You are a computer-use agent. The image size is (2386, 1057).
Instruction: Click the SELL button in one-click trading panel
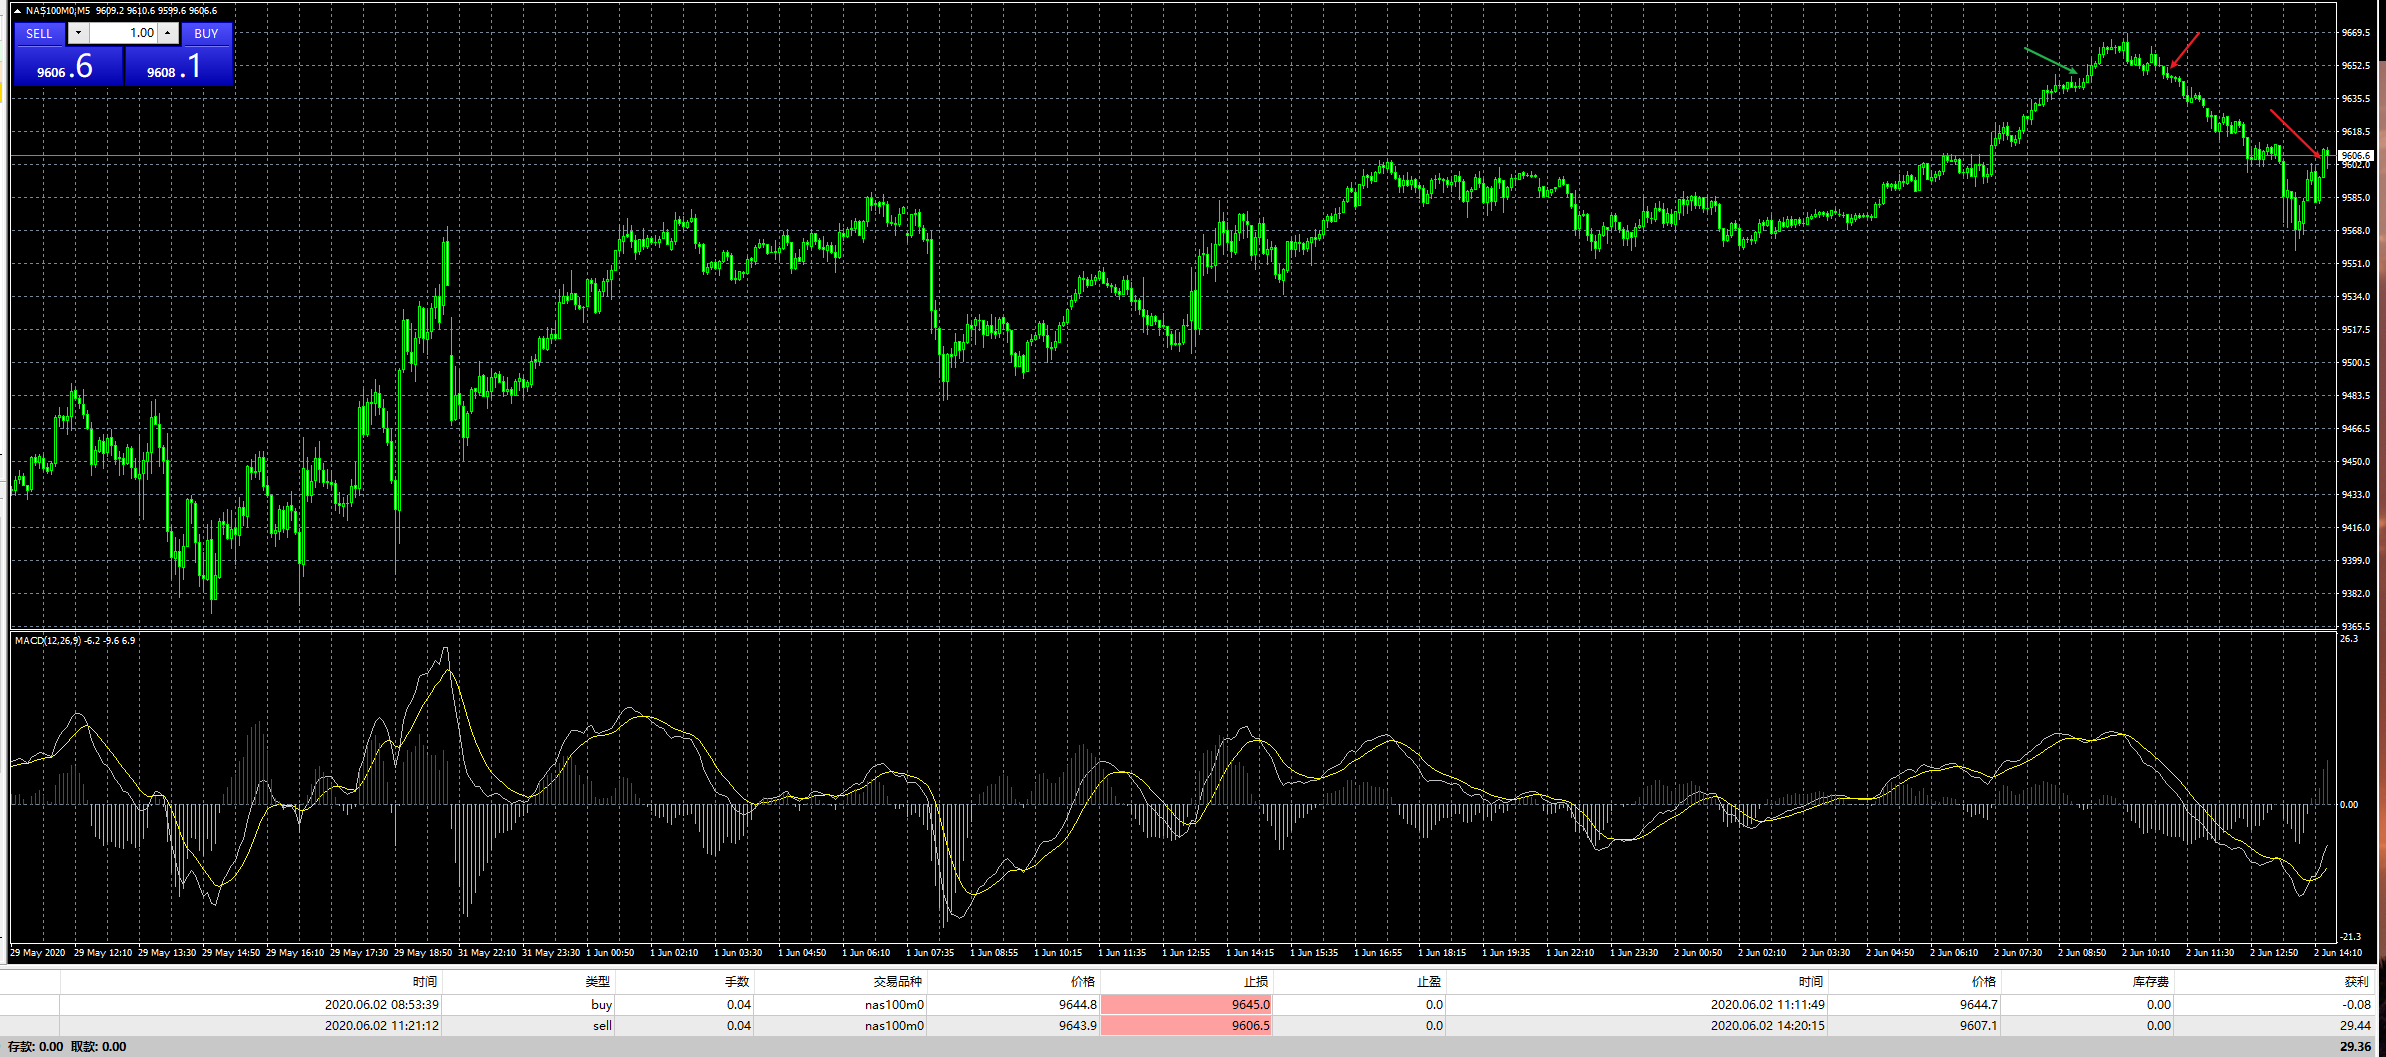click(39, 33)
